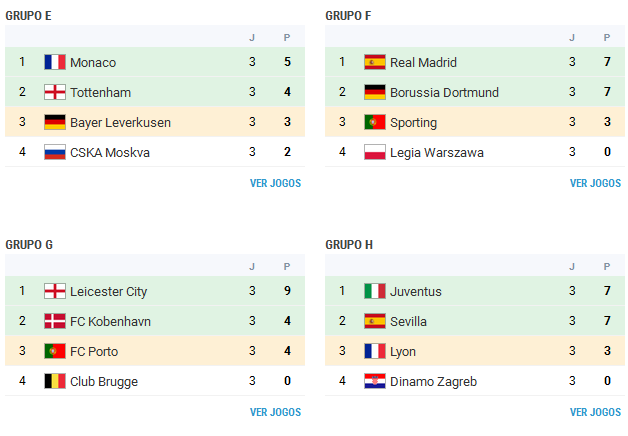Screen dimensions: 628x436
Task: Click the Belgian flag next to Club Brugge
Action: click(54, 381)
